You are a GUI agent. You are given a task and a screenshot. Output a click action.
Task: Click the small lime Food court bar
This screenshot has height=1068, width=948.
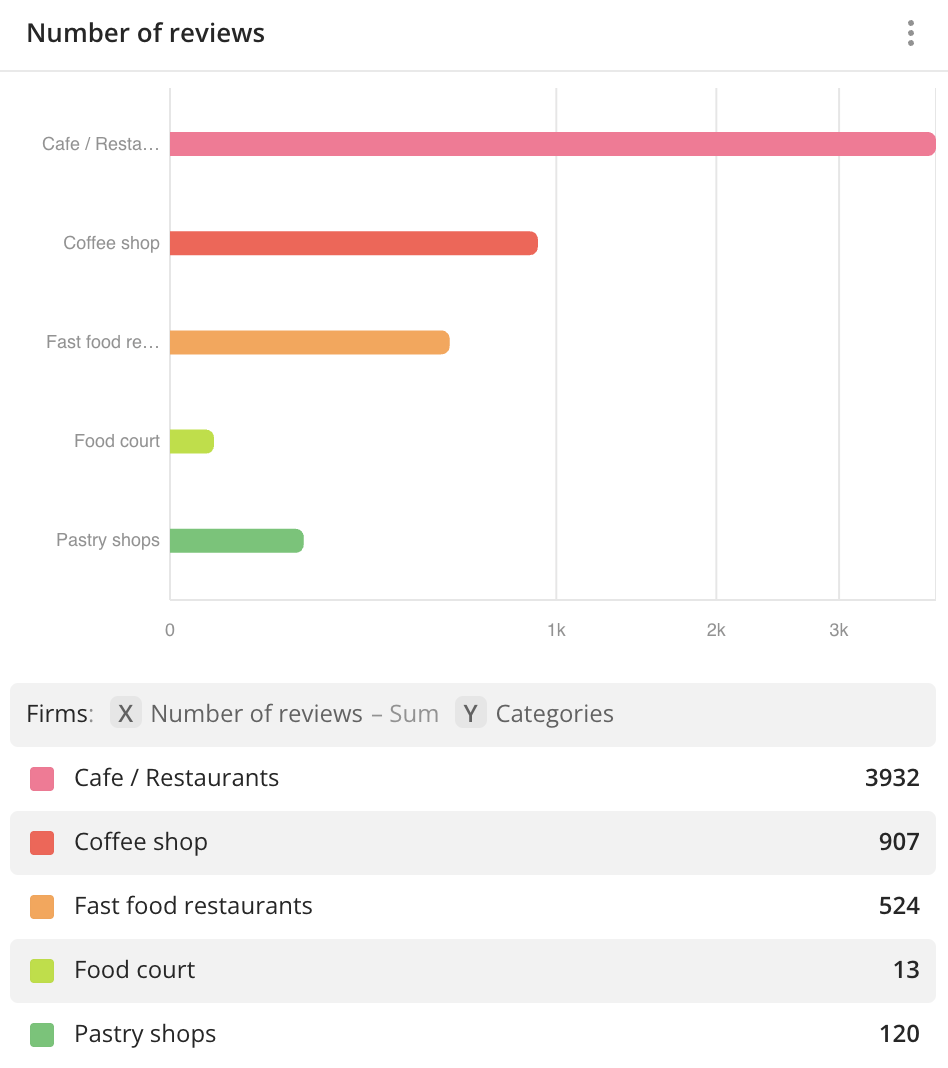tap(192, 441)
